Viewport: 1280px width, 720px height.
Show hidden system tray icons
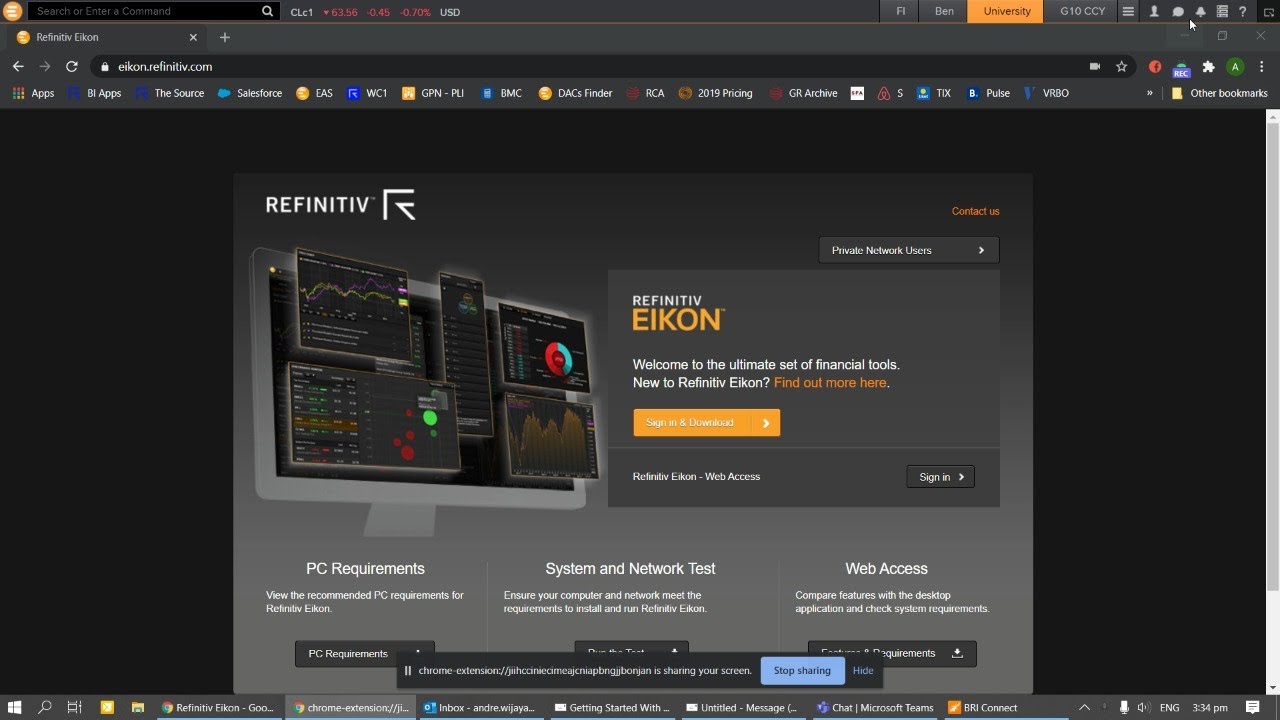point(1084,707)
